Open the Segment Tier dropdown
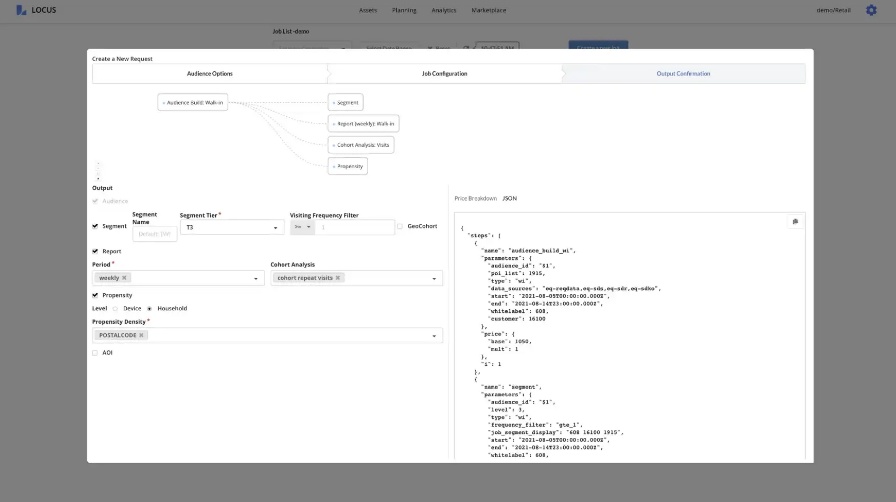Screen dimensions: 896x502 click(232, 228)
